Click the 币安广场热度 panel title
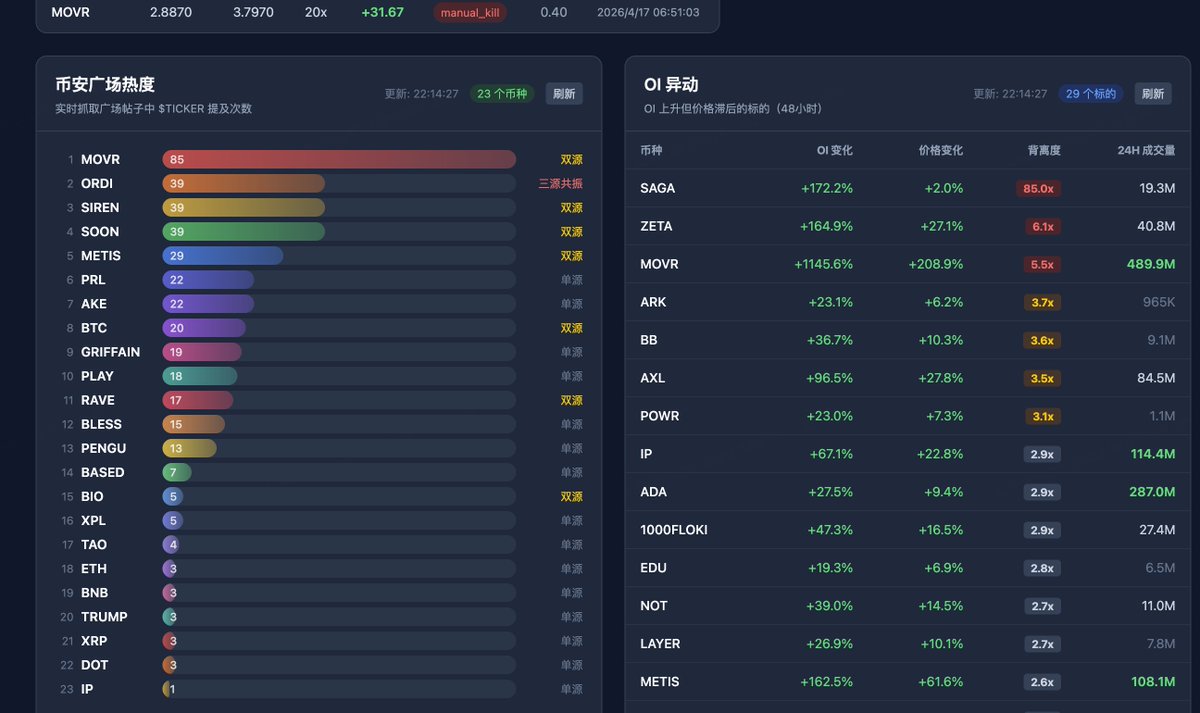Viewport: 1200px width, 713px height. pyautogui.click(x=105, y=85)
